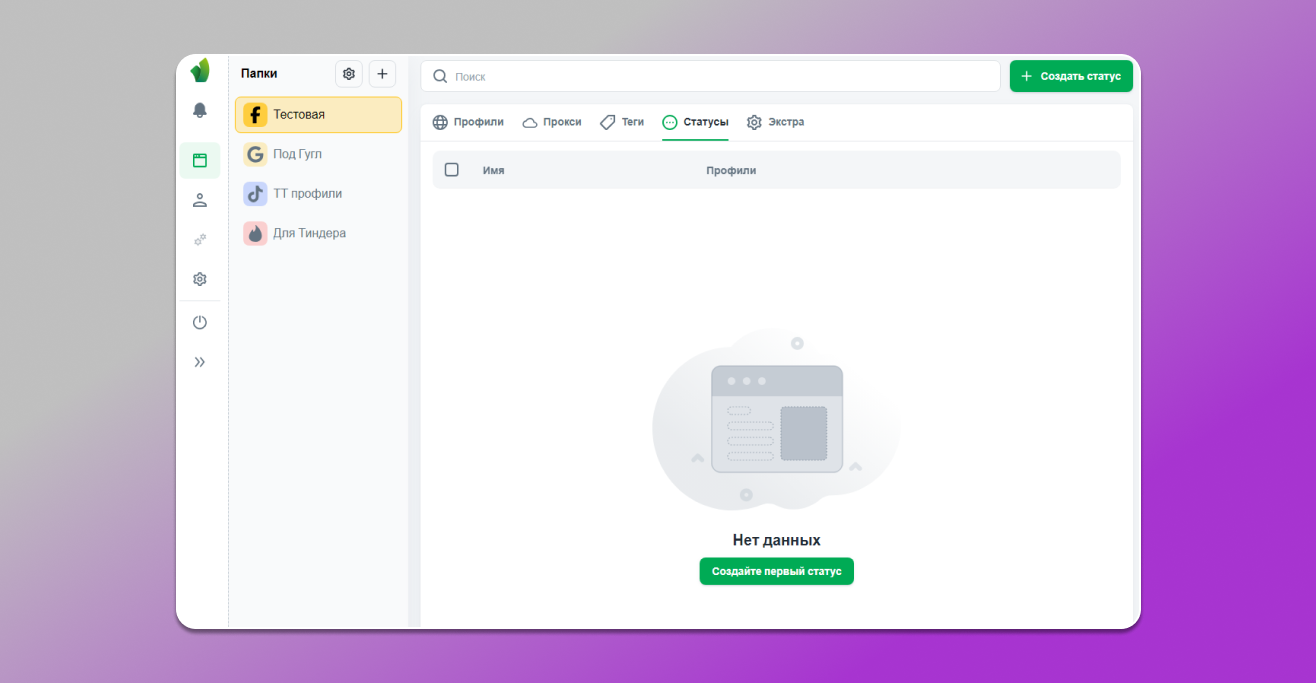Viewport: 1316px width, 683px height.
Task: Toggle the select-all checkbox in table header
Action: (x=452, y=170)
